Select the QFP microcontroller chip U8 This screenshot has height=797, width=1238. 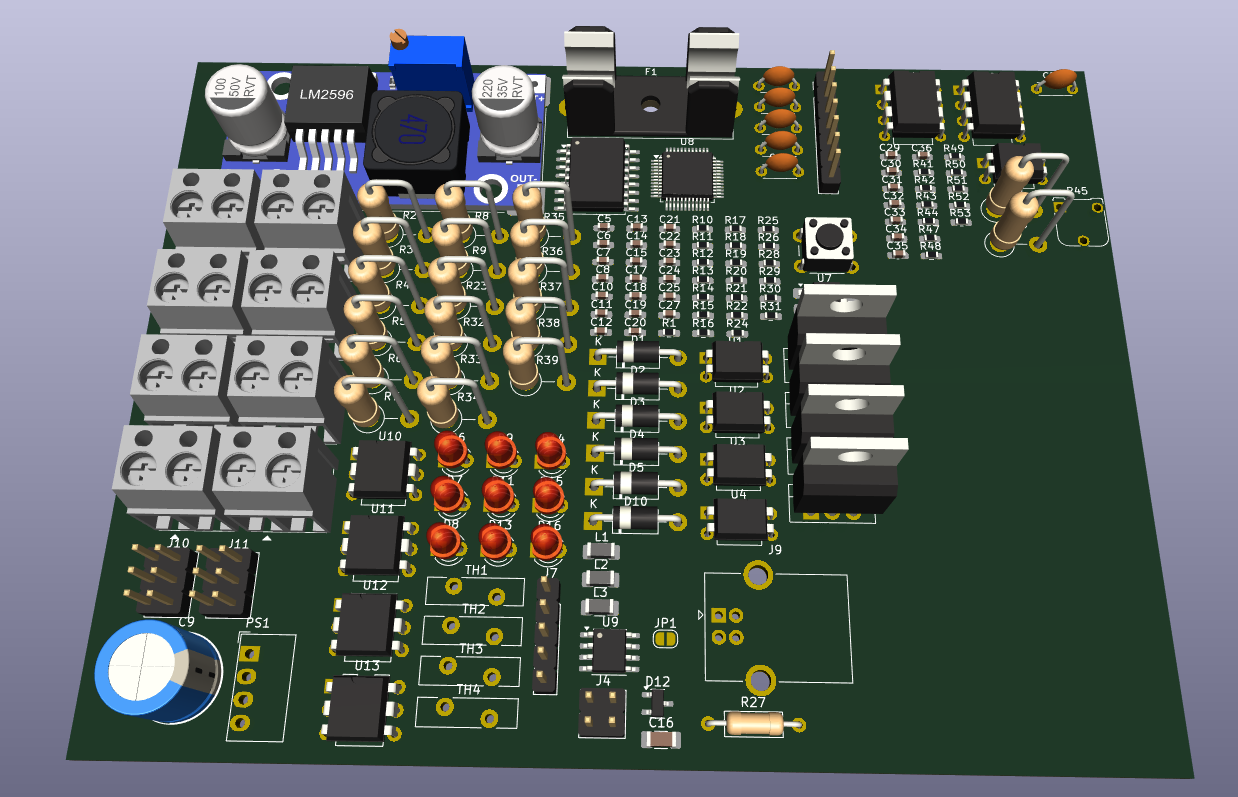[x=688, y=175]
